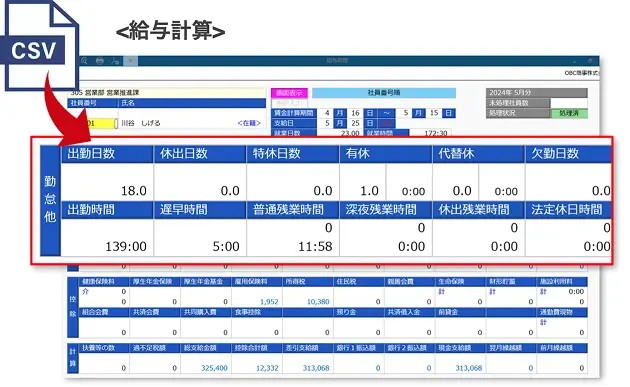
Task: Click the 出勤日数 value 18.0 cell
Action: (107, 182)
